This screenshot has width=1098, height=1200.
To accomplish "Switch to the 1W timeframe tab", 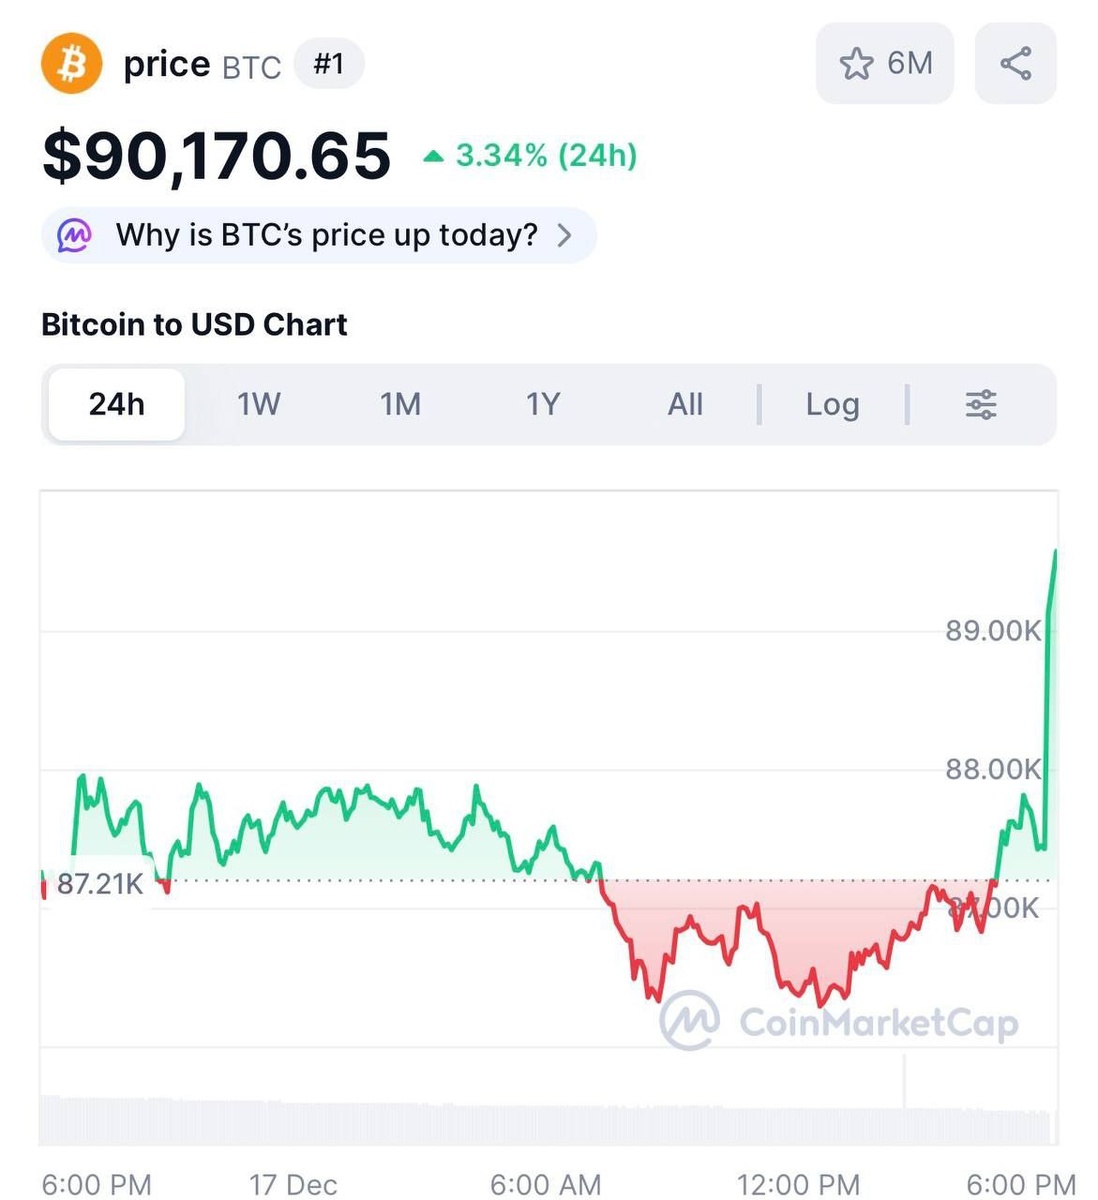I will (x=259, y=404).
